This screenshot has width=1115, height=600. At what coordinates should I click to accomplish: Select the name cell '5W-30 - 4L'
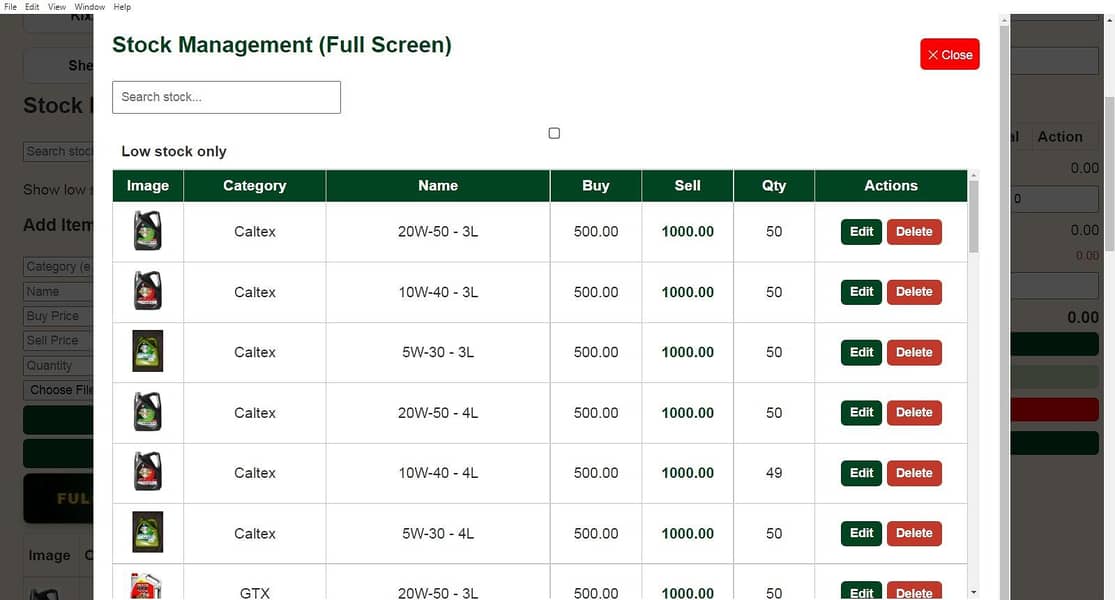click(x=438, y=534)
